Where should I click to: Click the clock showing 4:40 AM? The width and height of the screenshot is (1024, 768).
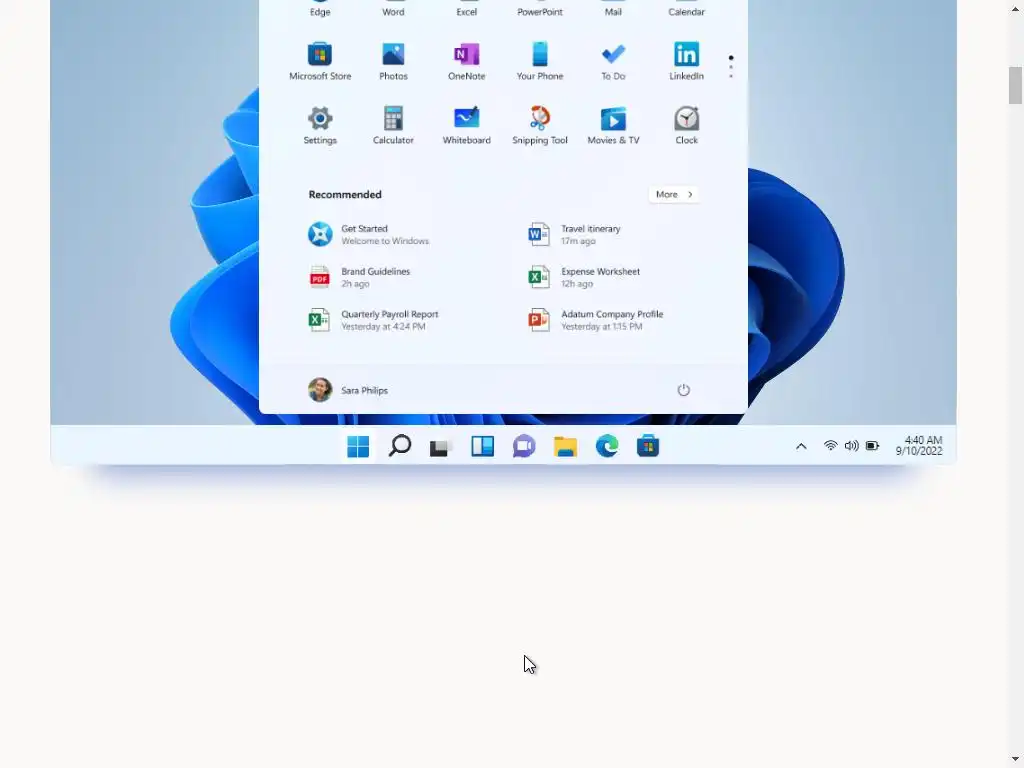pyautogui.click(x=919, y=446)
